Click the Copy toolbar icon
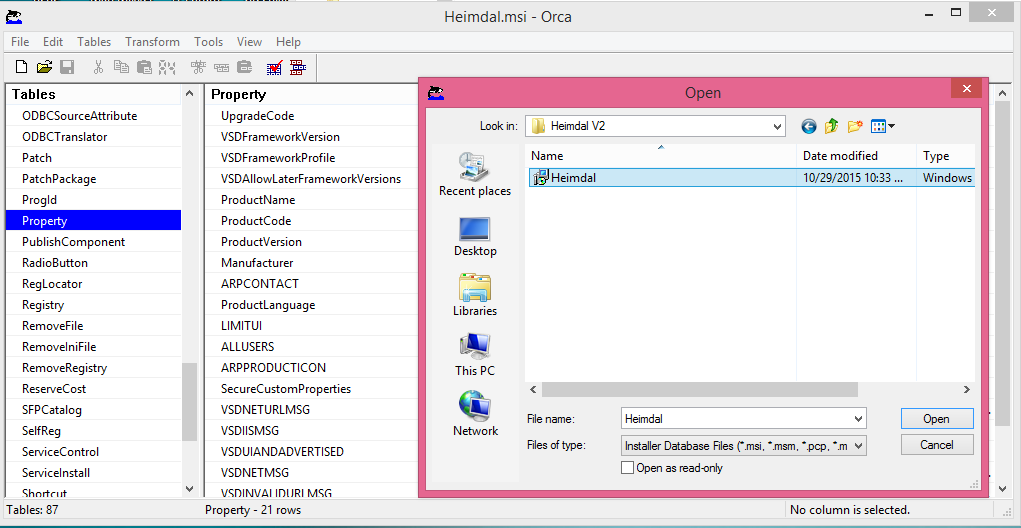 (x=121, y=66)
